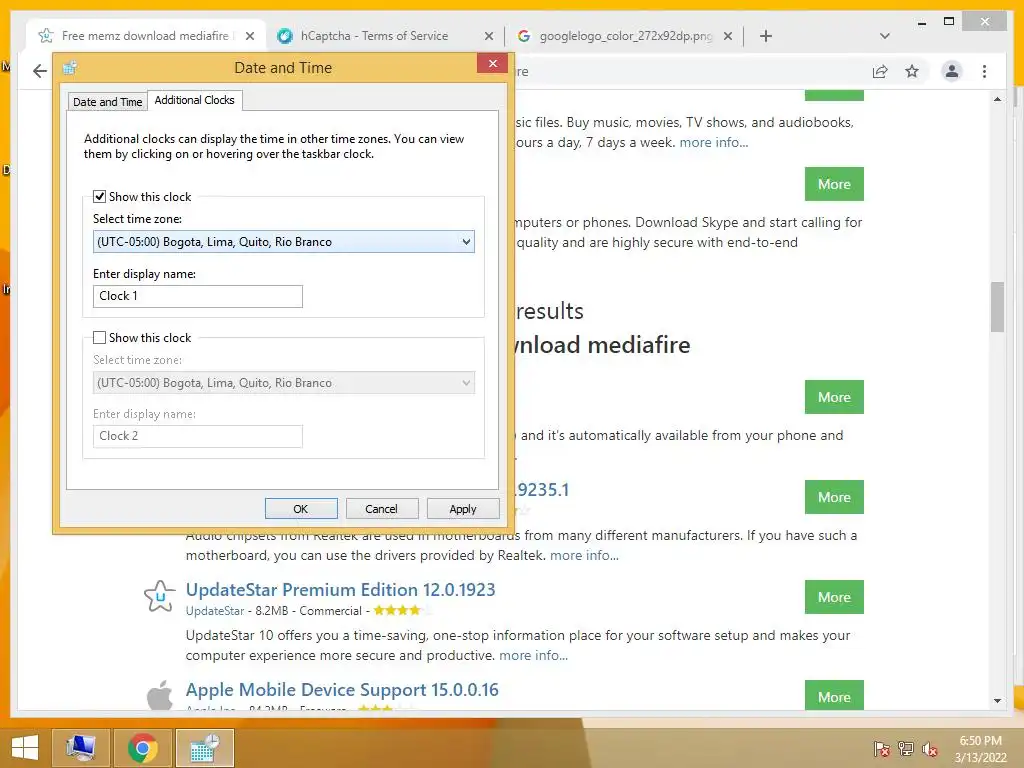Bookmark page with the star icon
This screenshot has height=768, width=1024.
[x=912, y=71]
